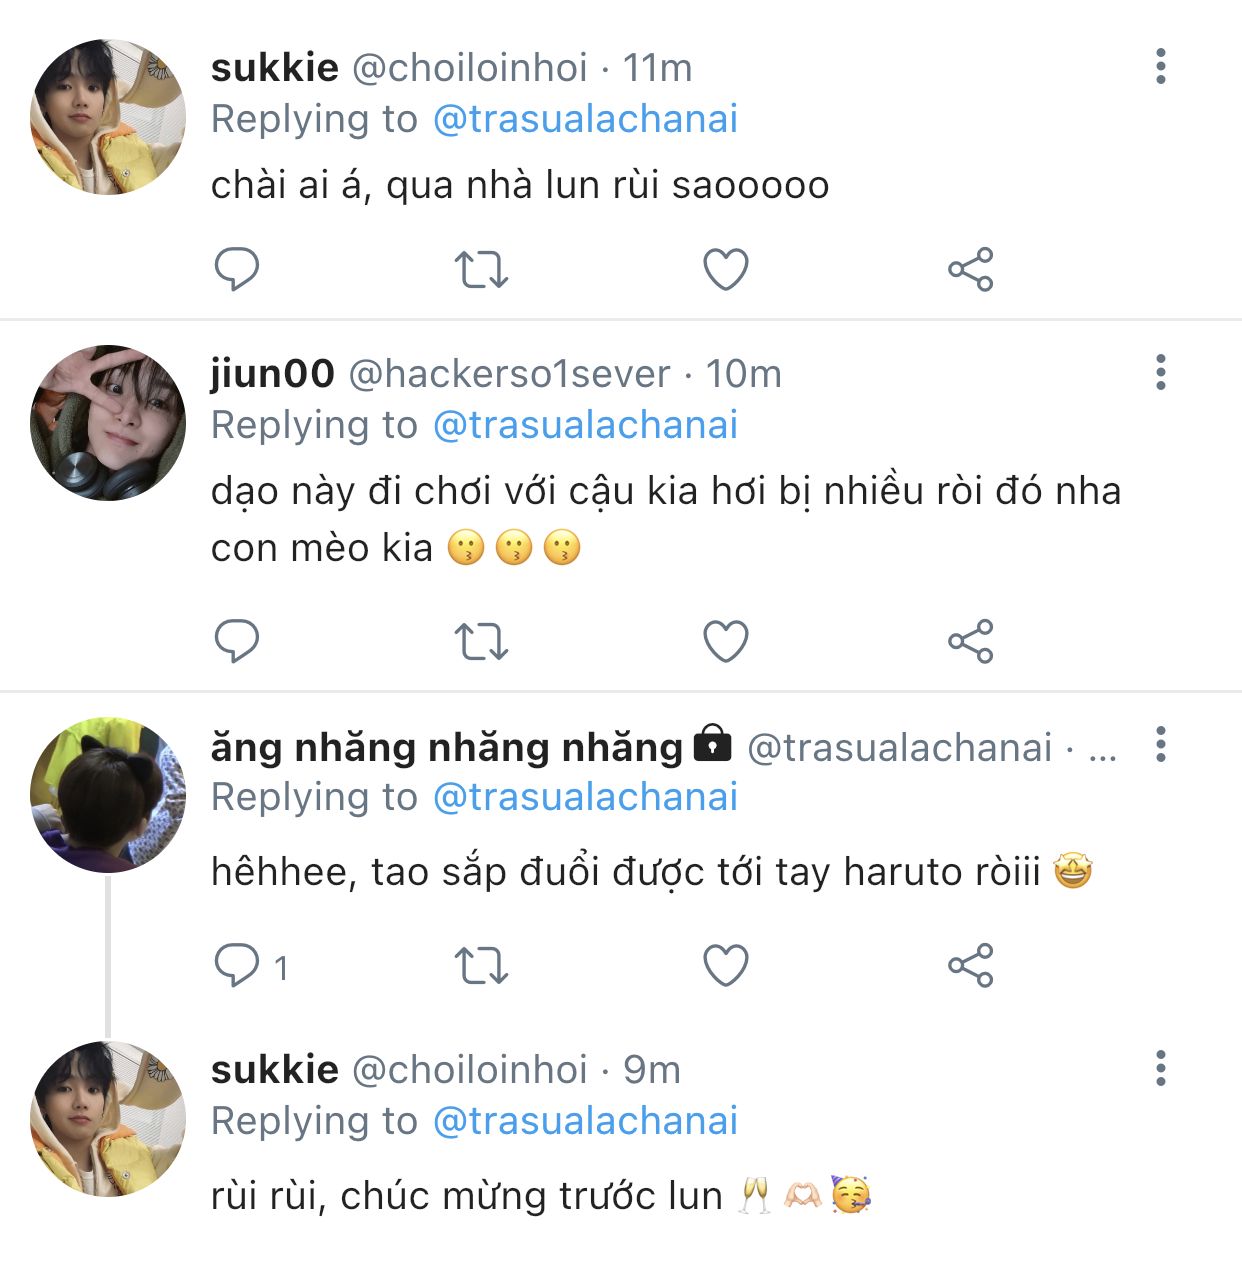Retweet sukkie's 'chài ai á' tweet
The image size is (1242, 1265).
481,269
